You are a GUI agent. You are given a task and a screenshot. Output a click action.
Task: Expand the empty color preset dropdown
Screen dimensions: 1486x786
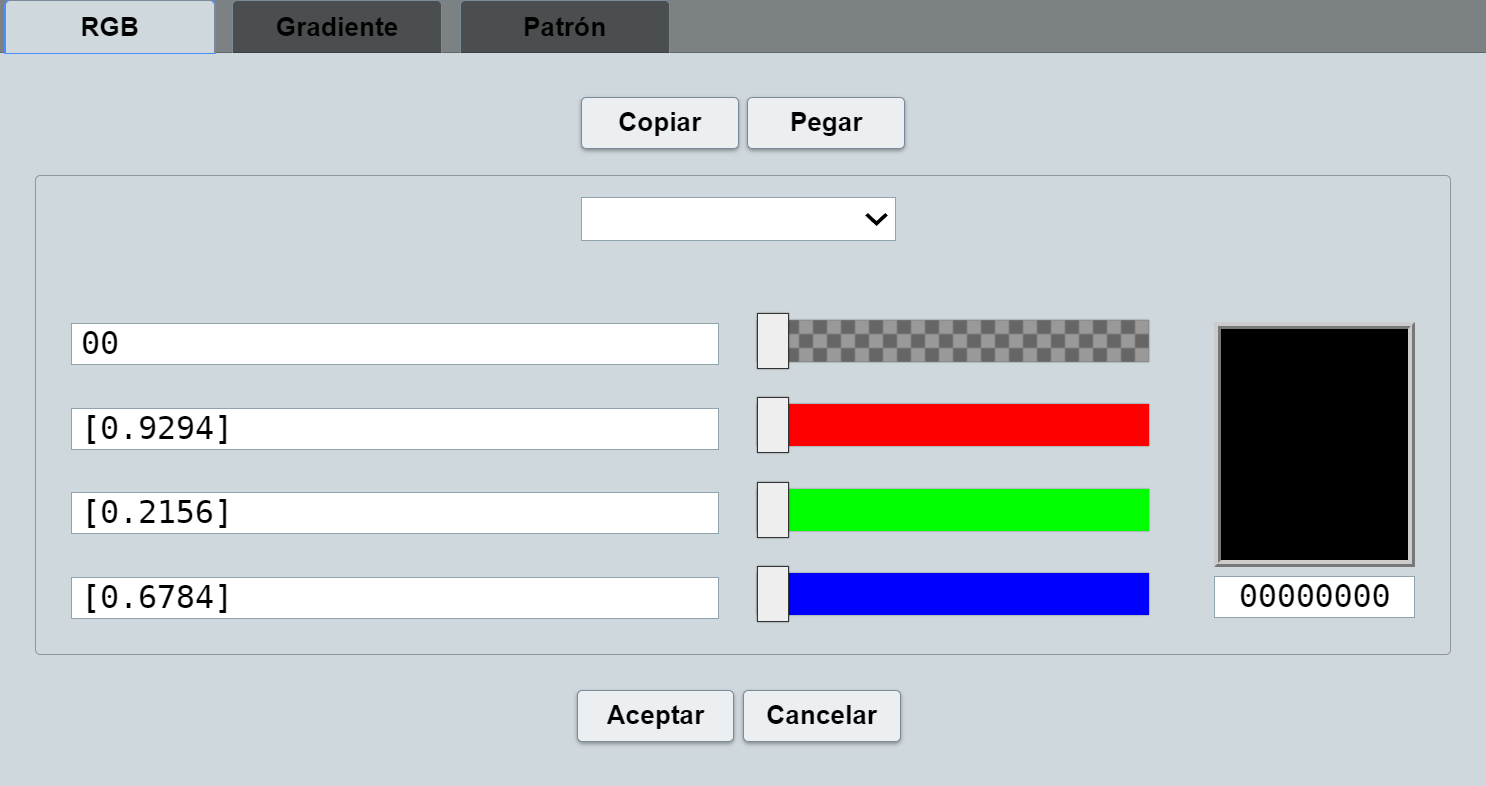(738, 219)
